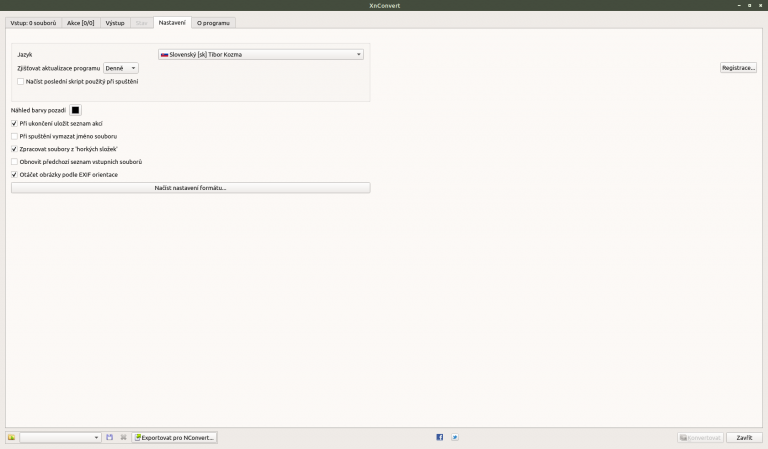The width and height of the screenshot is (768, 449).
Task: Click 'Exportovat pro NConvert...' button
Action: (174, 437)
